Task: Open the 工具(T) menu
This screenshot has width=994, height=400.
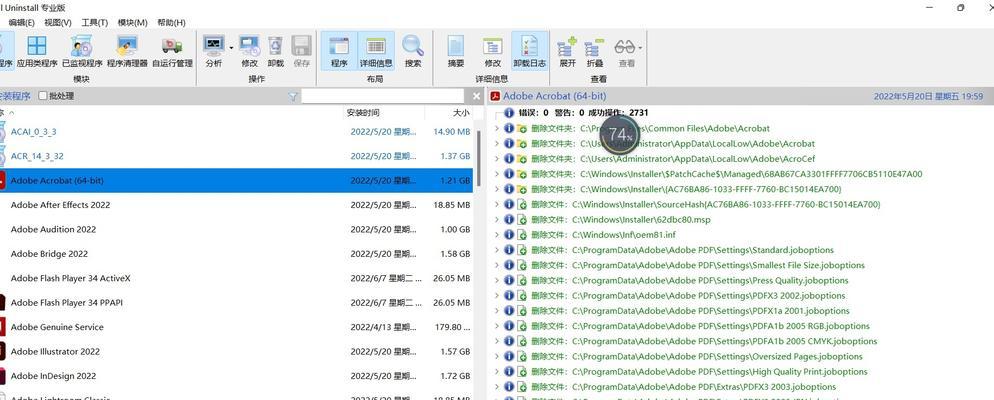Action: (94, 23)
